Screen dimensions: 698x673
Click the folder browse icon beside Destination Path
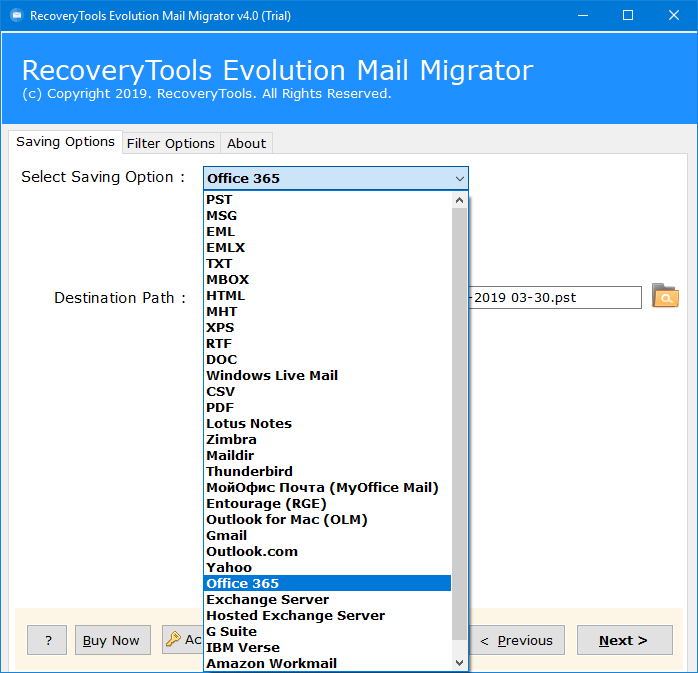(x=665, y=296)
